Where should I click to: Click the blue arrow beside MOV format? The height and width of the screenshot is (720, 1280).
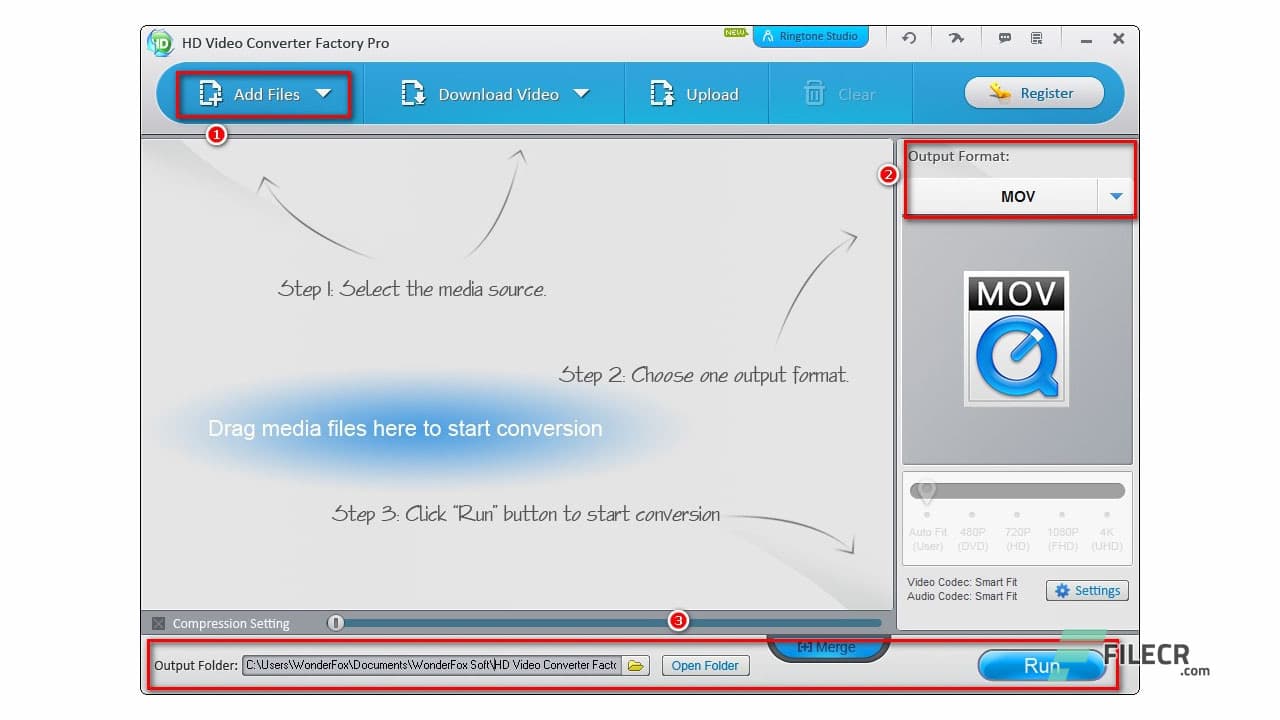pos(1116,197)
